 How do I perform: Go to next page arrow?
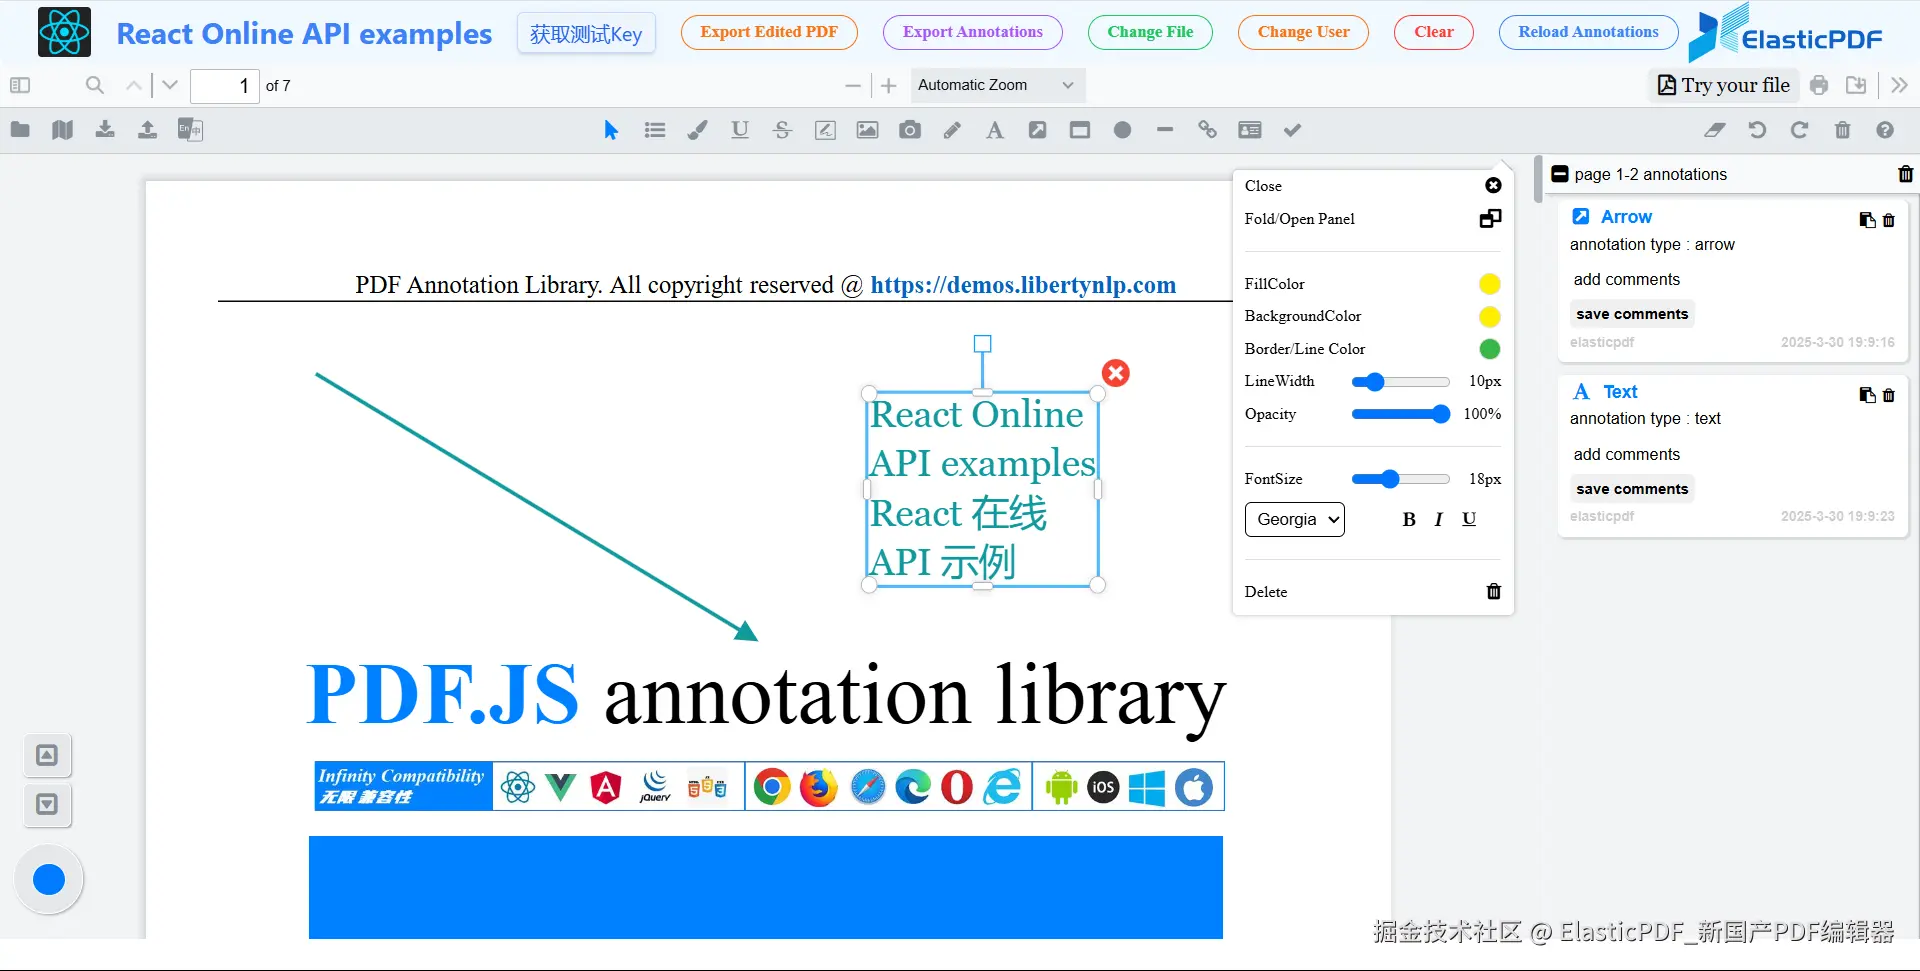pyautogui.click(x=170, y=85)
